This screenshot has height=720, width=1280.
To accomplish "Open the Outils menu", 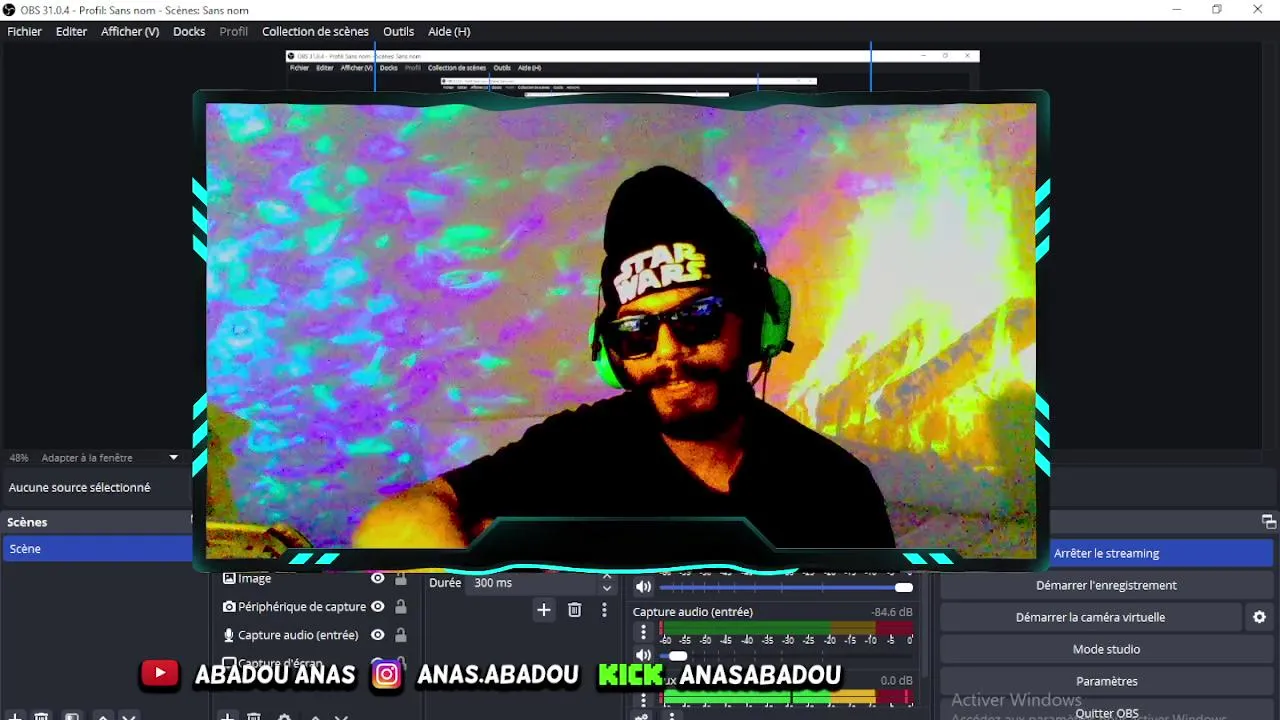I will pos(398,31).
